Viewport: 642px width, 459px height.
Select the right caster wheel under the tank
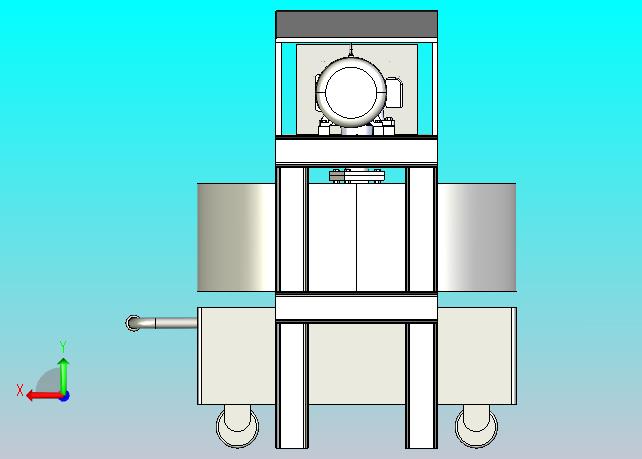477,426
